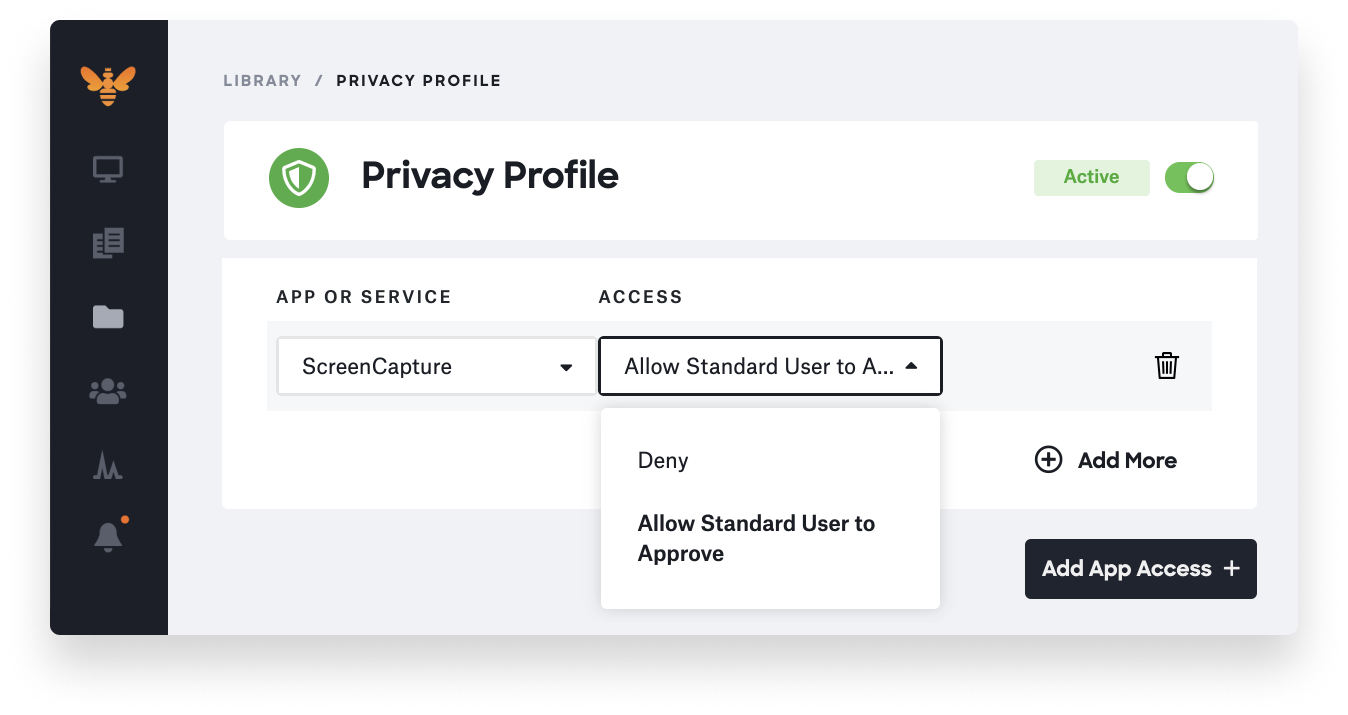Screen dimensions: 1348x715
Task: Click the Add More label
Action: (1127, 460)
